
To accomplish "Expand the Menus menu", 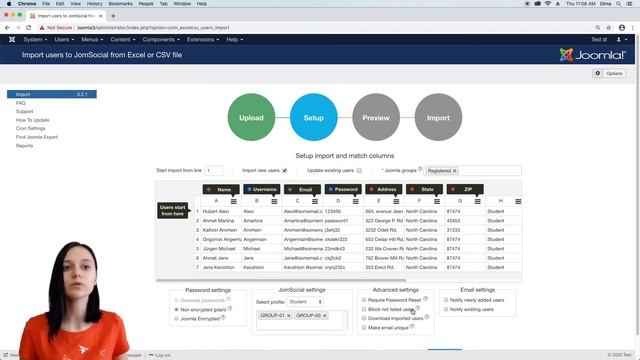I will point(92,40).
